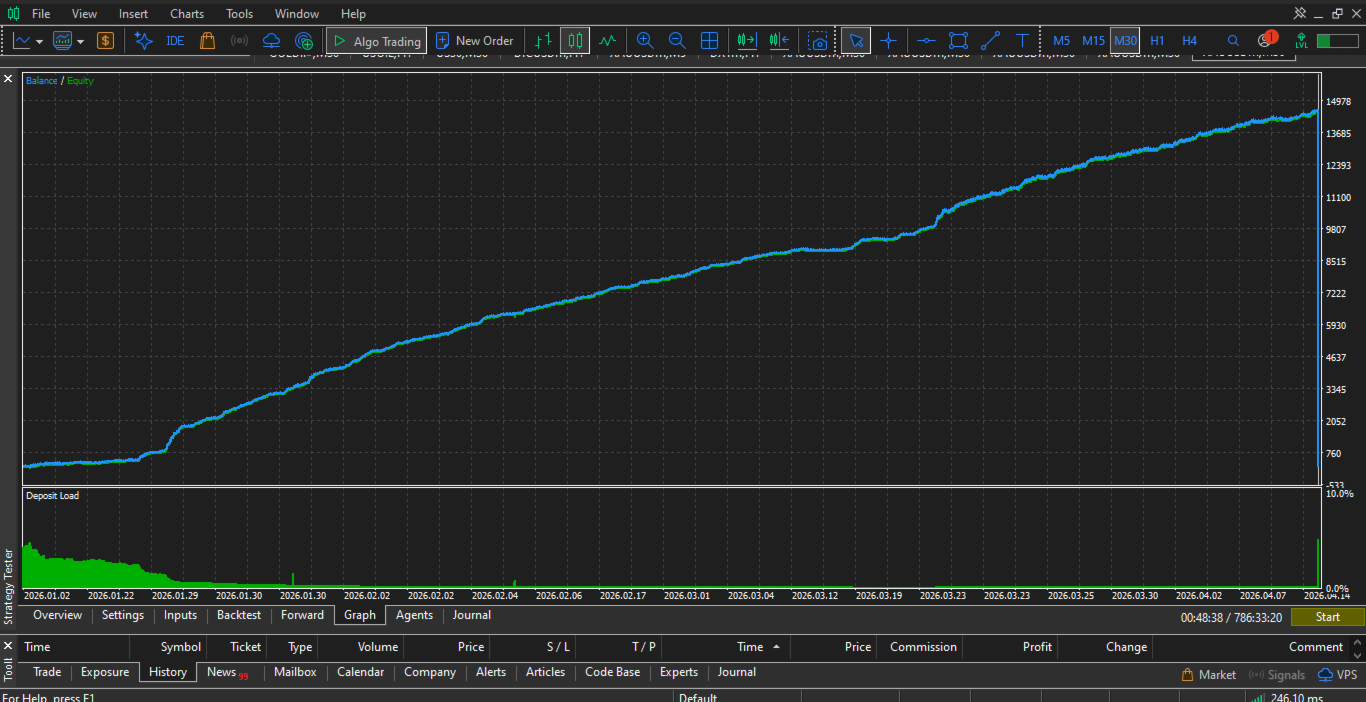Toggle Algo Trading button
This screenshot has height=702, width=1366.
click(x=377, y=41)
